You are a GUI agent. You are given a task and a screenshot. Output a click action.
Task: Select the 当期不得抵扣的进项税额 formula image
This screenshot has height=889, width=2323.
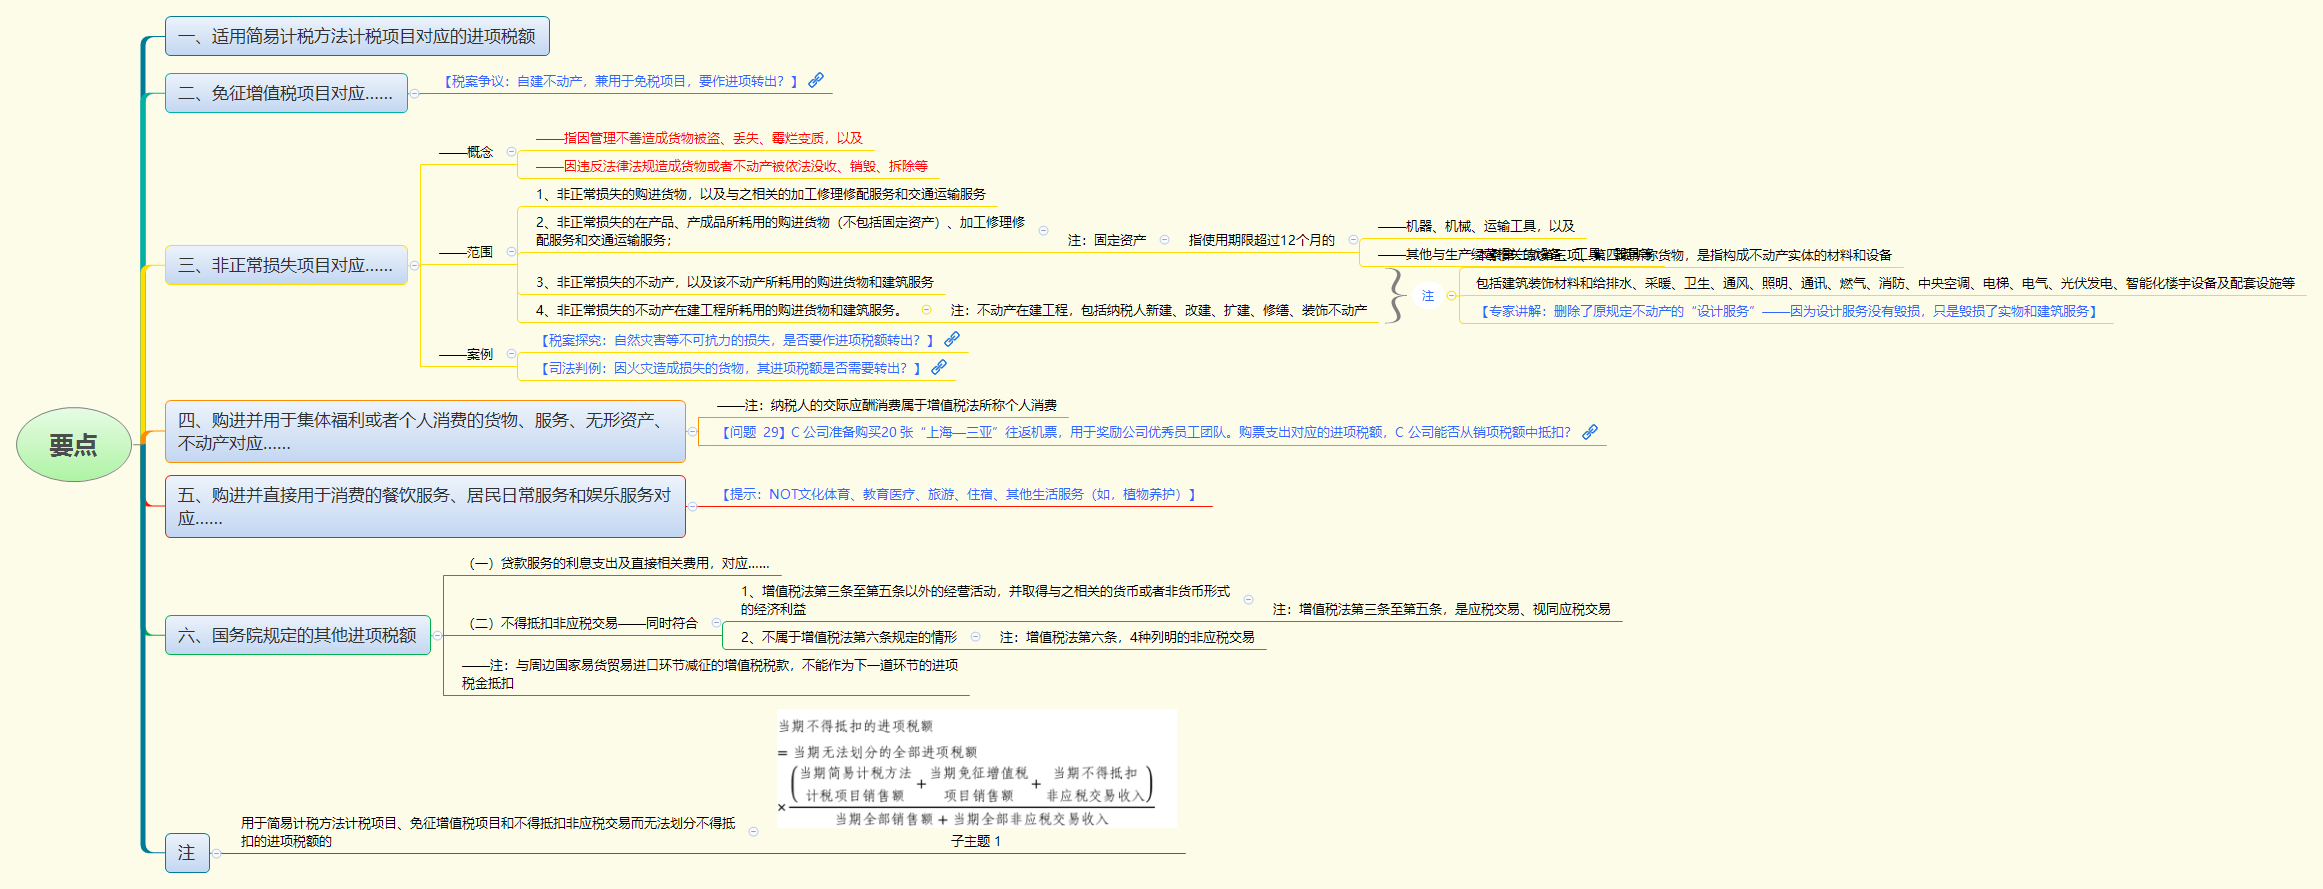tap(976, 770)
